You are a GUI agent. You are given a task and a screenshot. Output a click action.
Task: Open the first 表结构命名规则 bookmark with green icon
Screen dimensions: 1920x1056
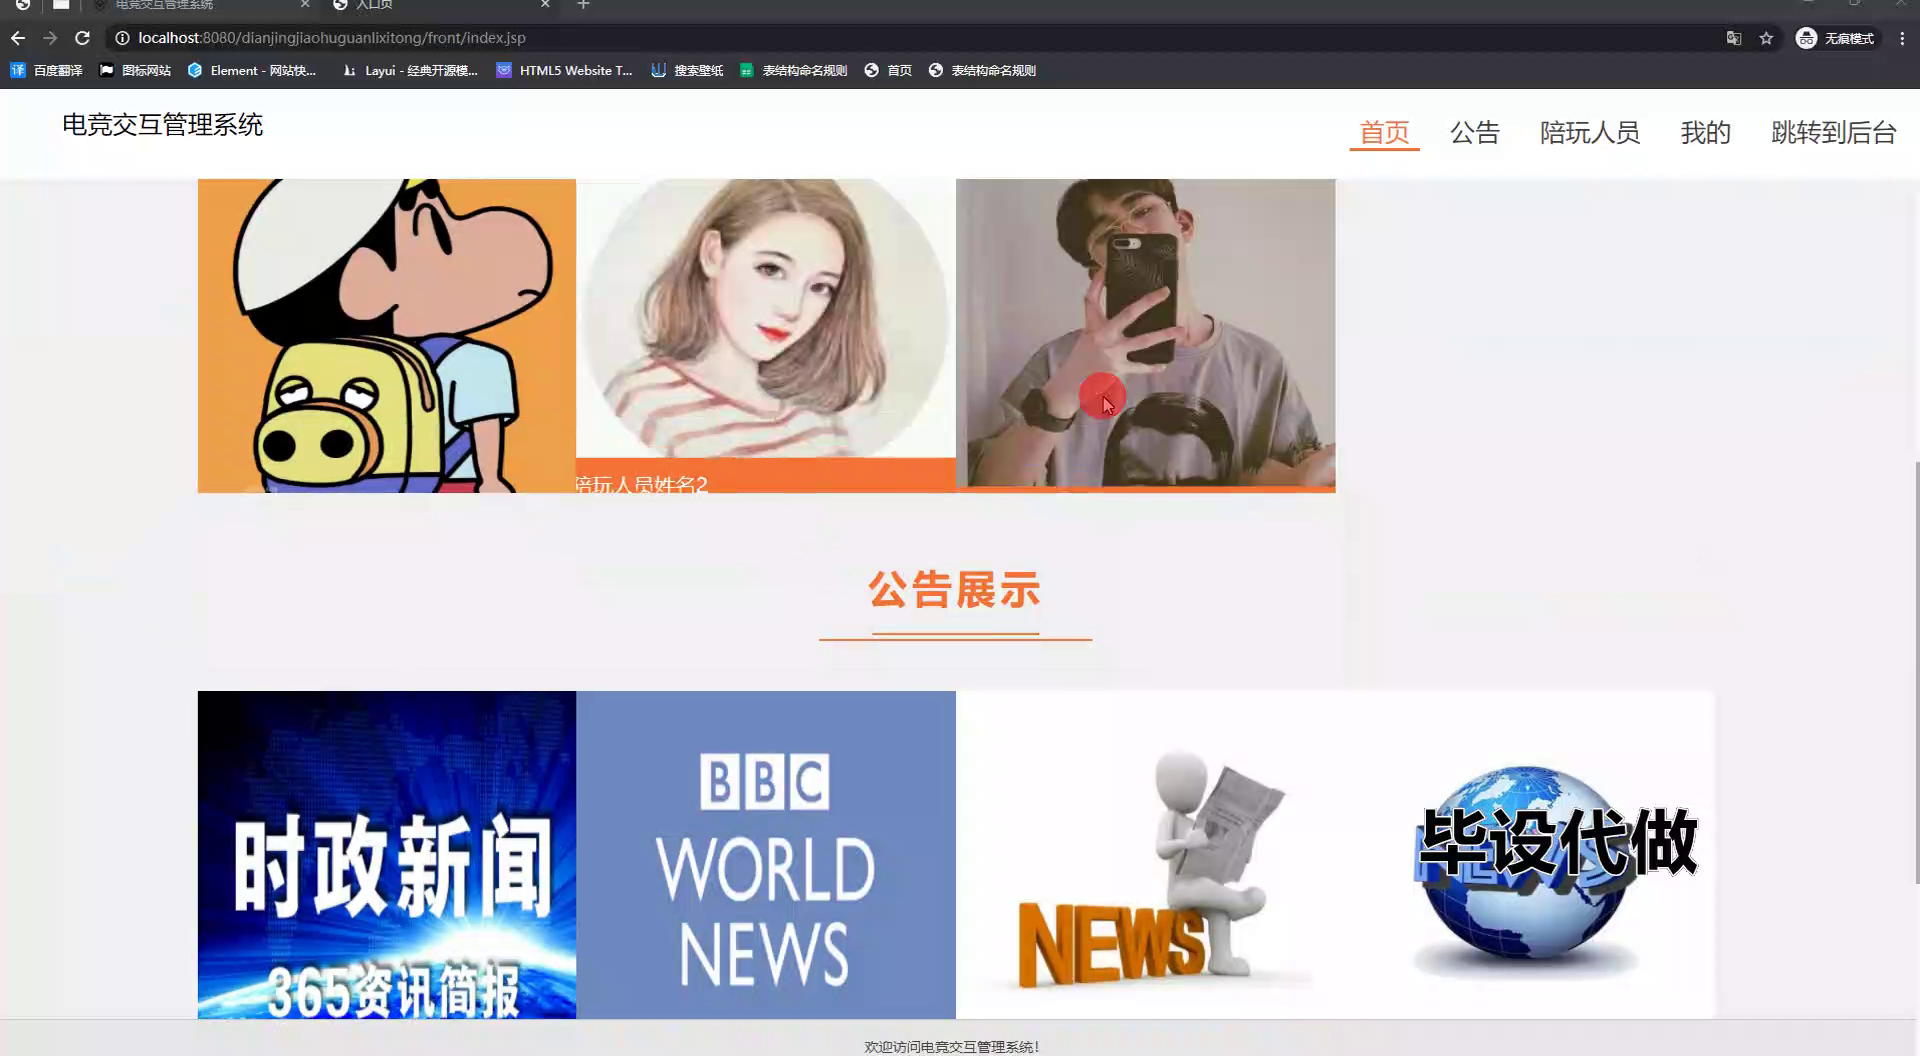793,70
